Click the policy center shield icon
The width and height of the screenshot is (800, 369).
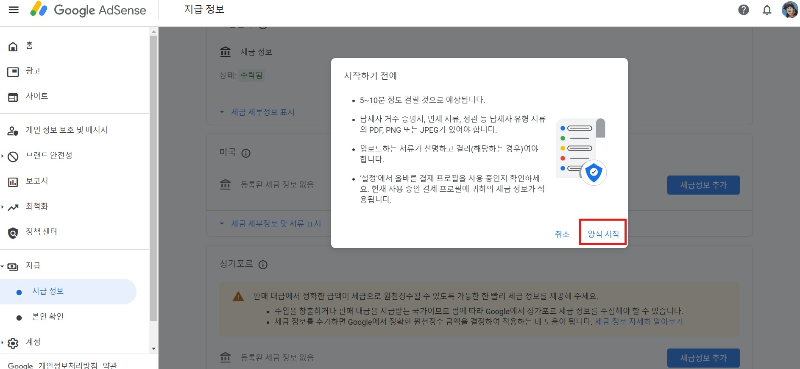coord(13,233)
